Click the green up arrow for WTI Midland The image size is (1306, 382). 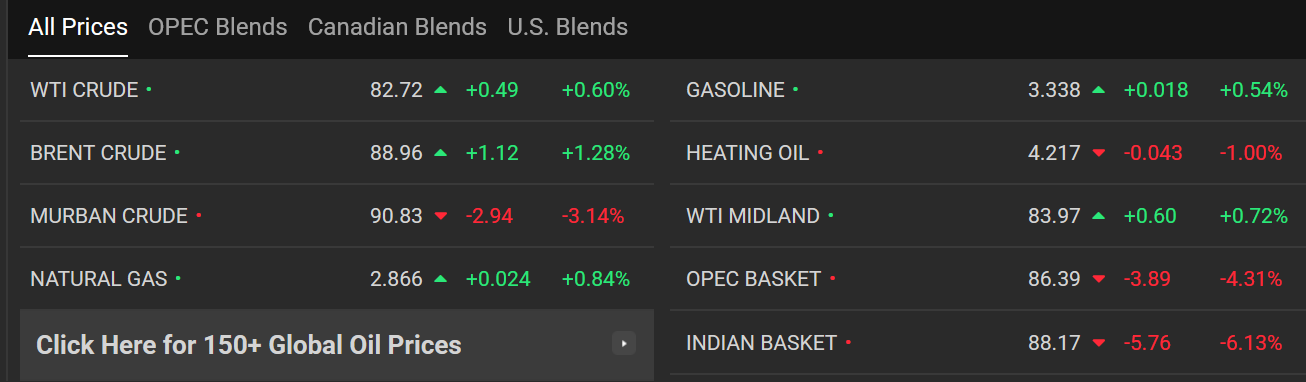(1099, 216)
